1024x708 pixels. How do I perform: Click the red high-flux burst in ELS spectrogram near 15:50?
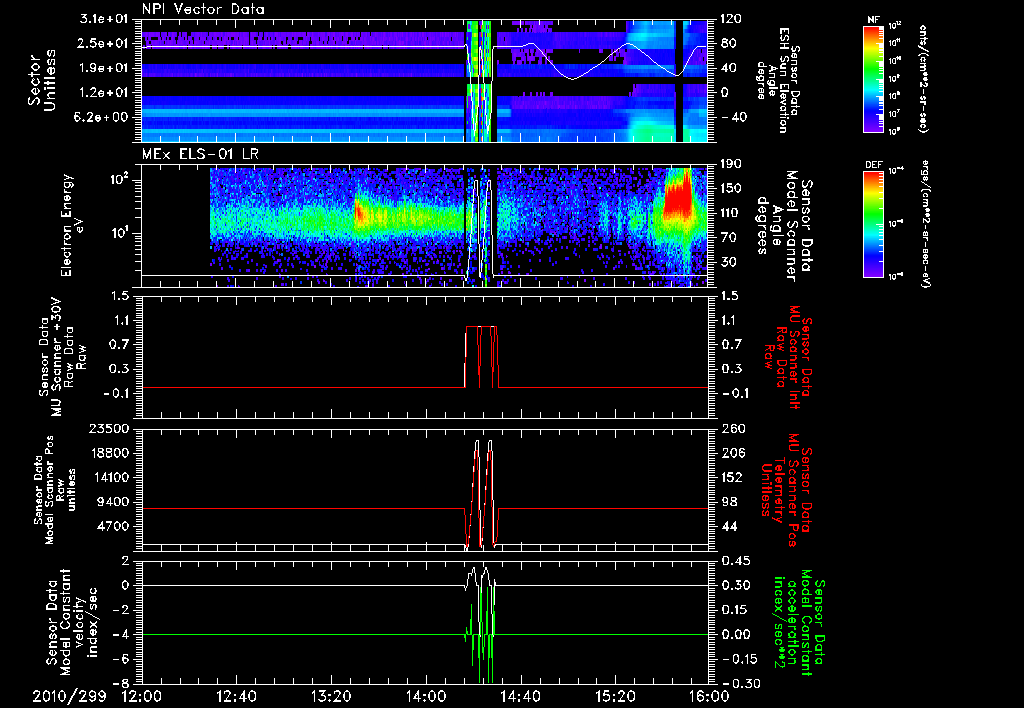coord(677,196)
